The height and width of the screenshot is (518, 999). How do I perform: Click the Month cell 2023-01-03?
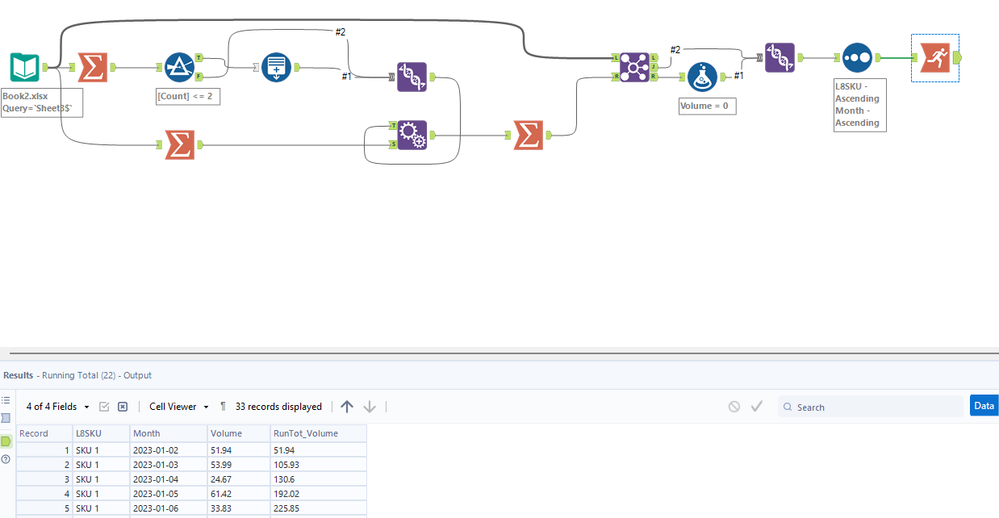tap(168, 464)
